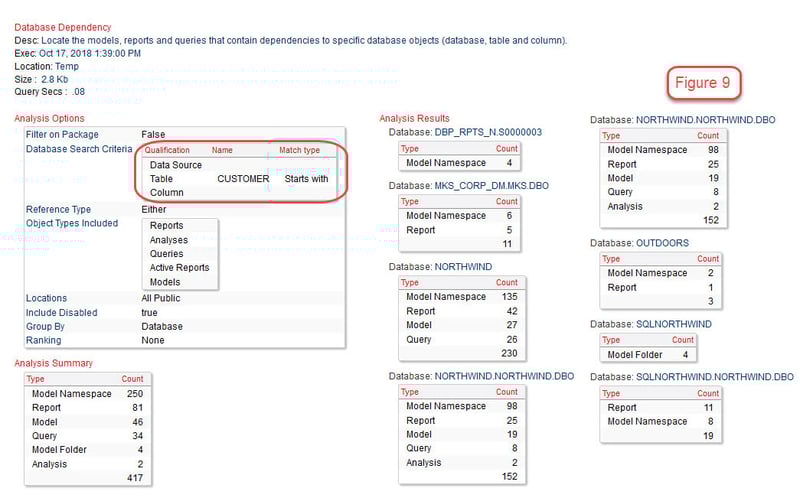Viewport: 800px width, 498px height.
Task: Click the 'All Public' locations value
Action: point(161,298)
